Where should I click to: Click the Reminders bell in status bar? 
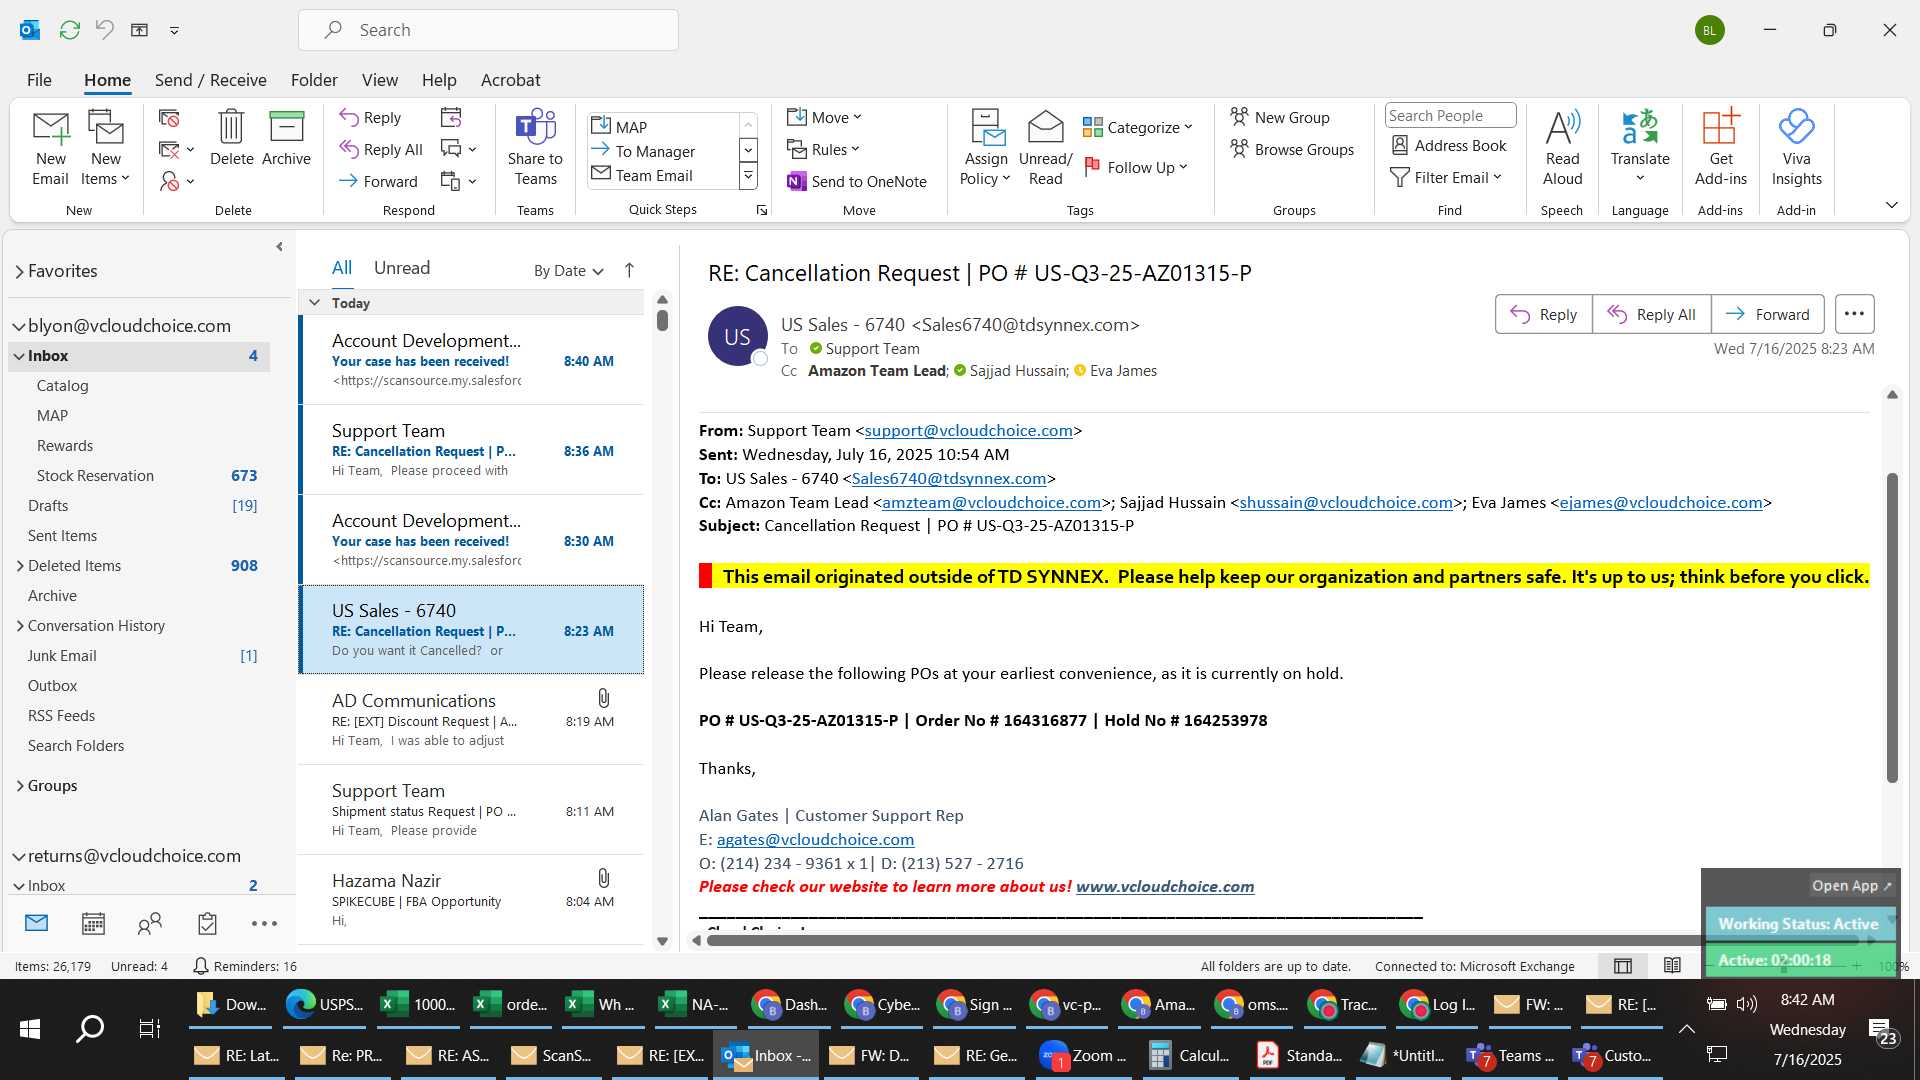pos(200,966)
